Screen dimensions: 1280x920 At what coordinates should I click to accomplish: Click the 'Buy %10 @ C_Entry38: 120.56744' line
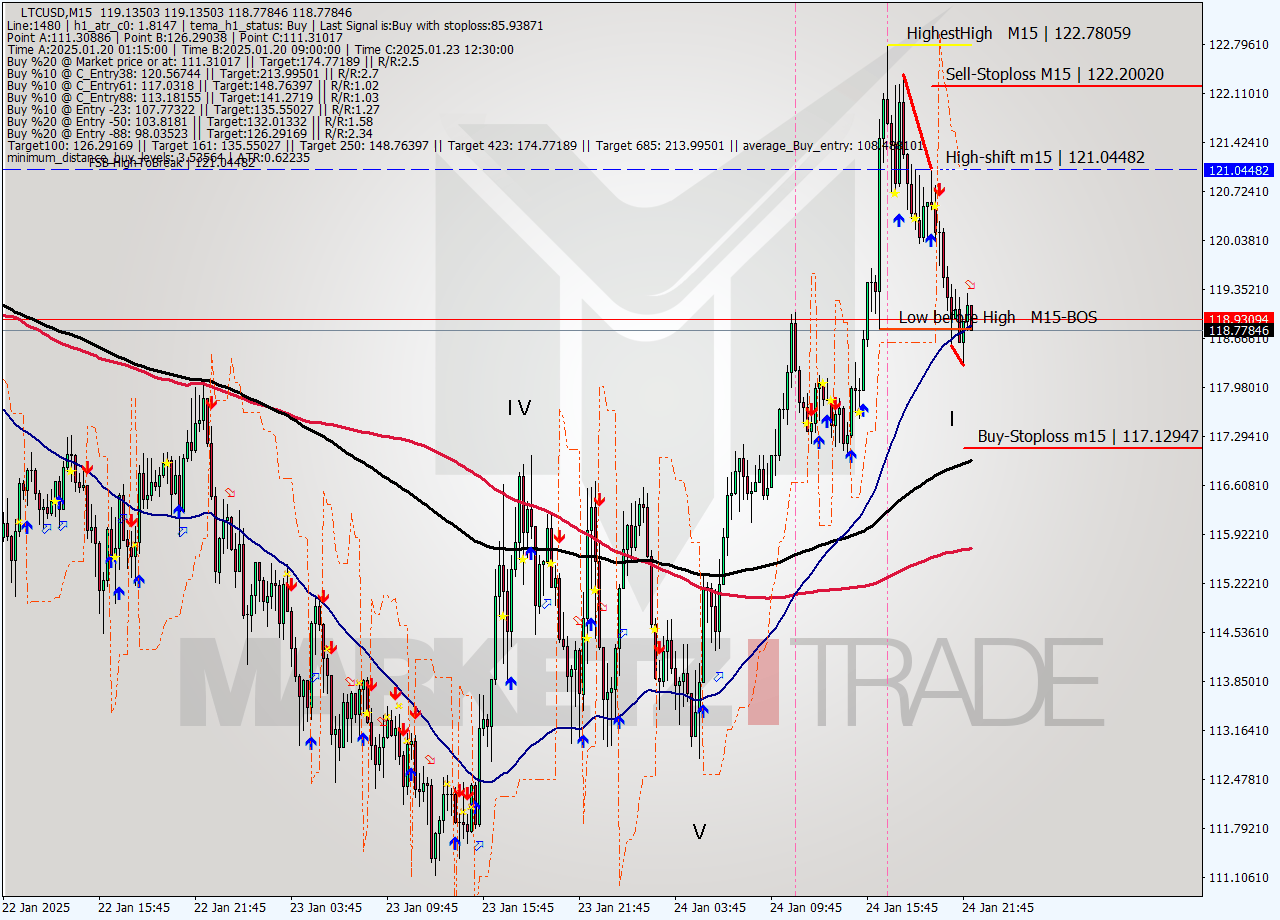[x=191, y=73]
